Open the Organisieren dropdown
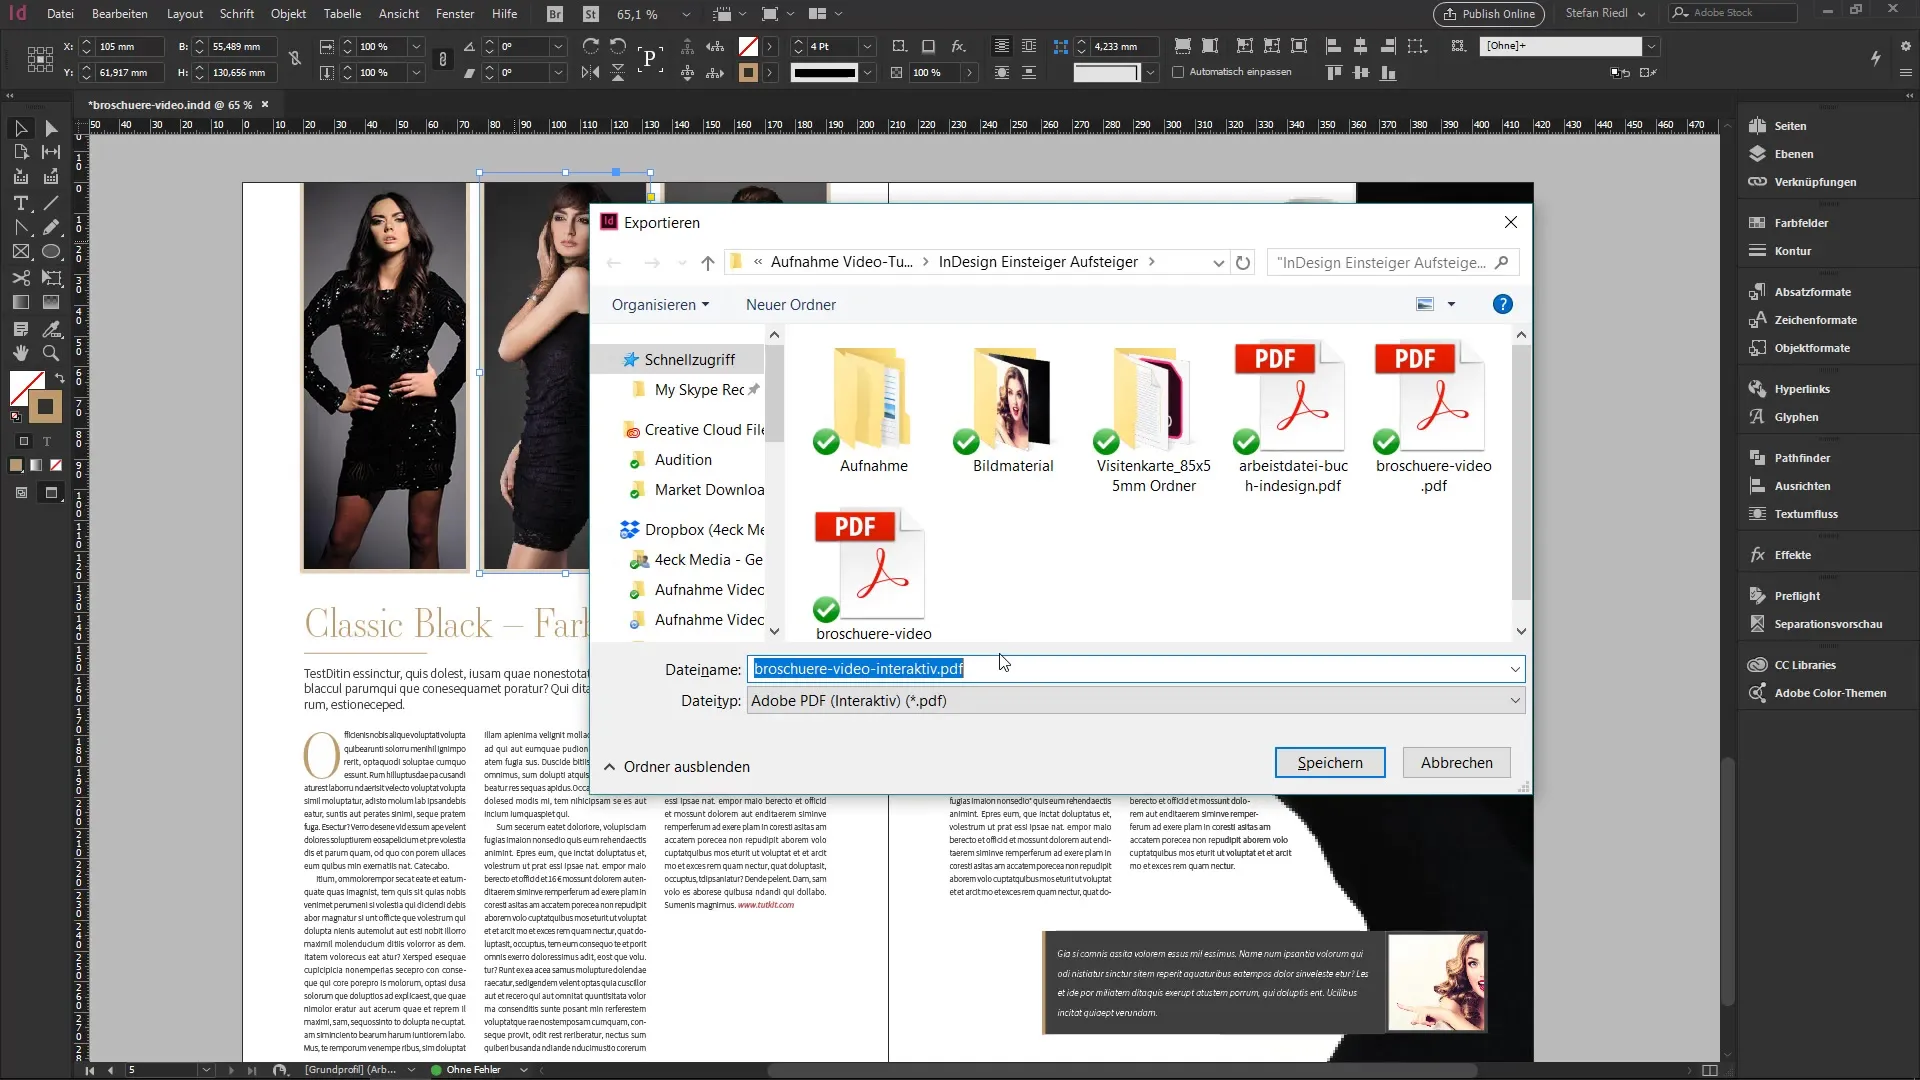Image resolution: width=1920 pixels, height=1080 pixels. click(660, 305)
